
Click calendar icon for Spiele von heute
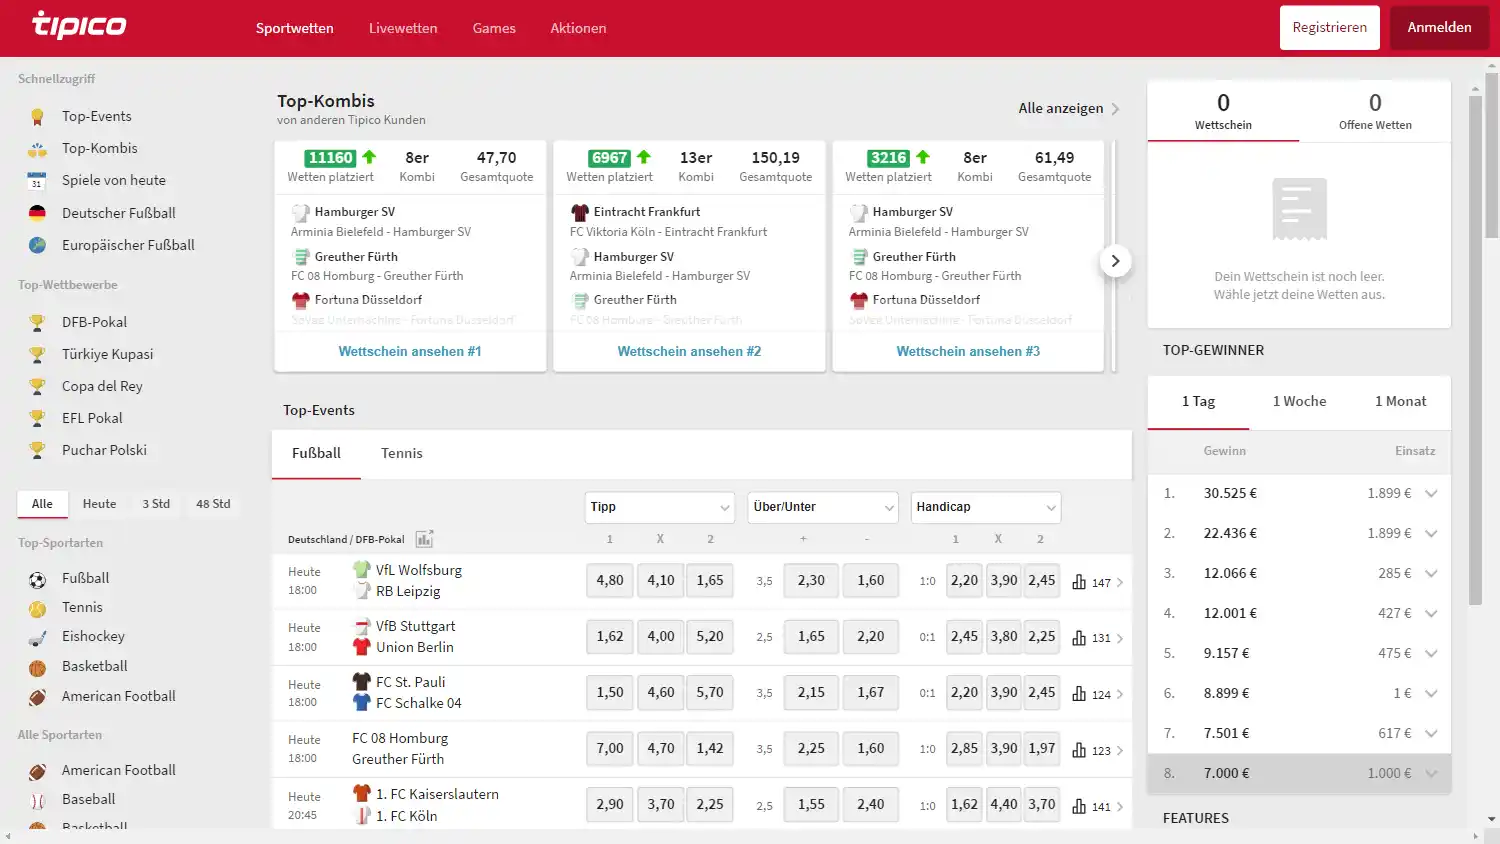[x=37, y=180]
